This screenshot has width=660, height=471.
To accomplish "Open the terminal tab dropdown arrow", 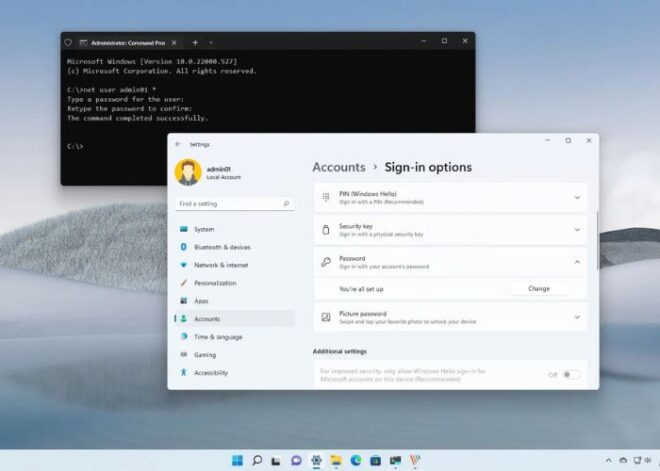I will [x=211, y=43].
